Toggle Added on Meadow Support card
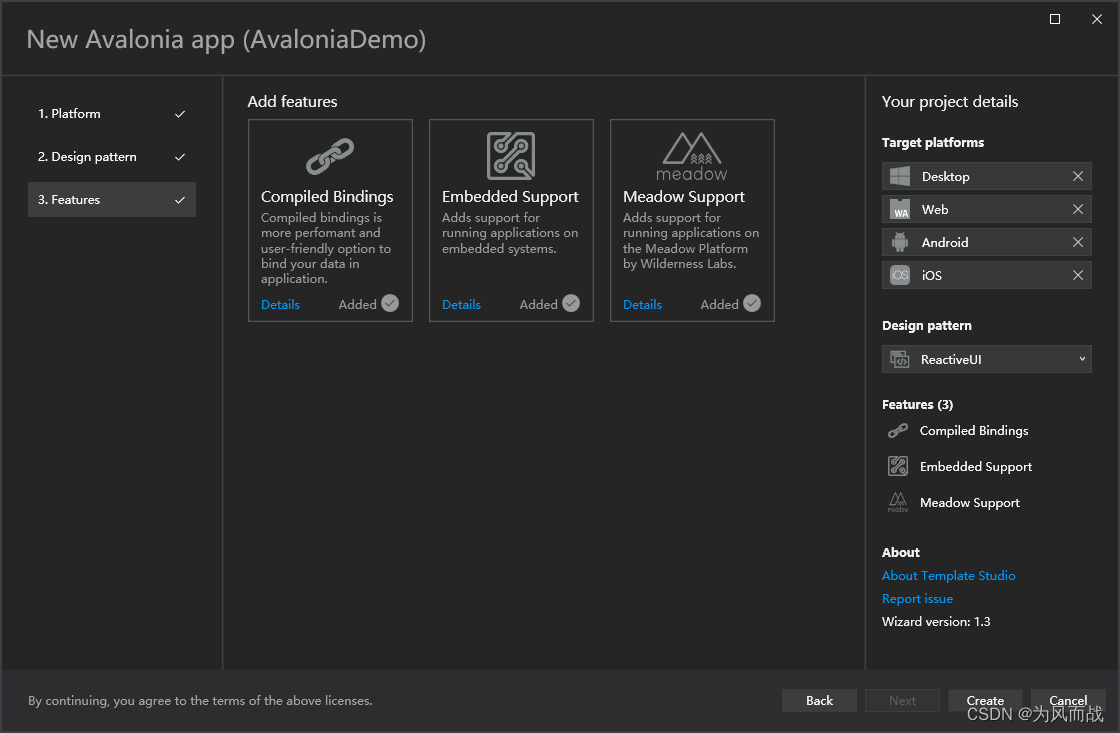 tap(753, 304)
